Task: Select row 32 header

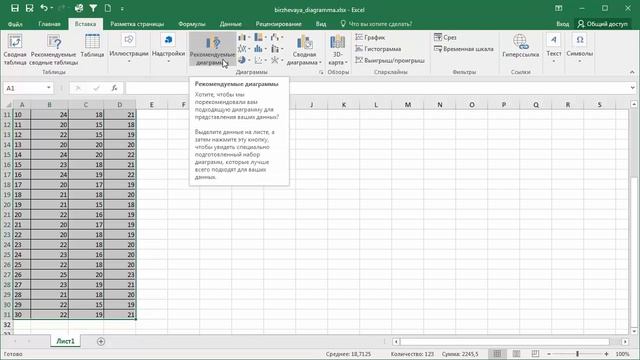Action: (x=7, y=324)
